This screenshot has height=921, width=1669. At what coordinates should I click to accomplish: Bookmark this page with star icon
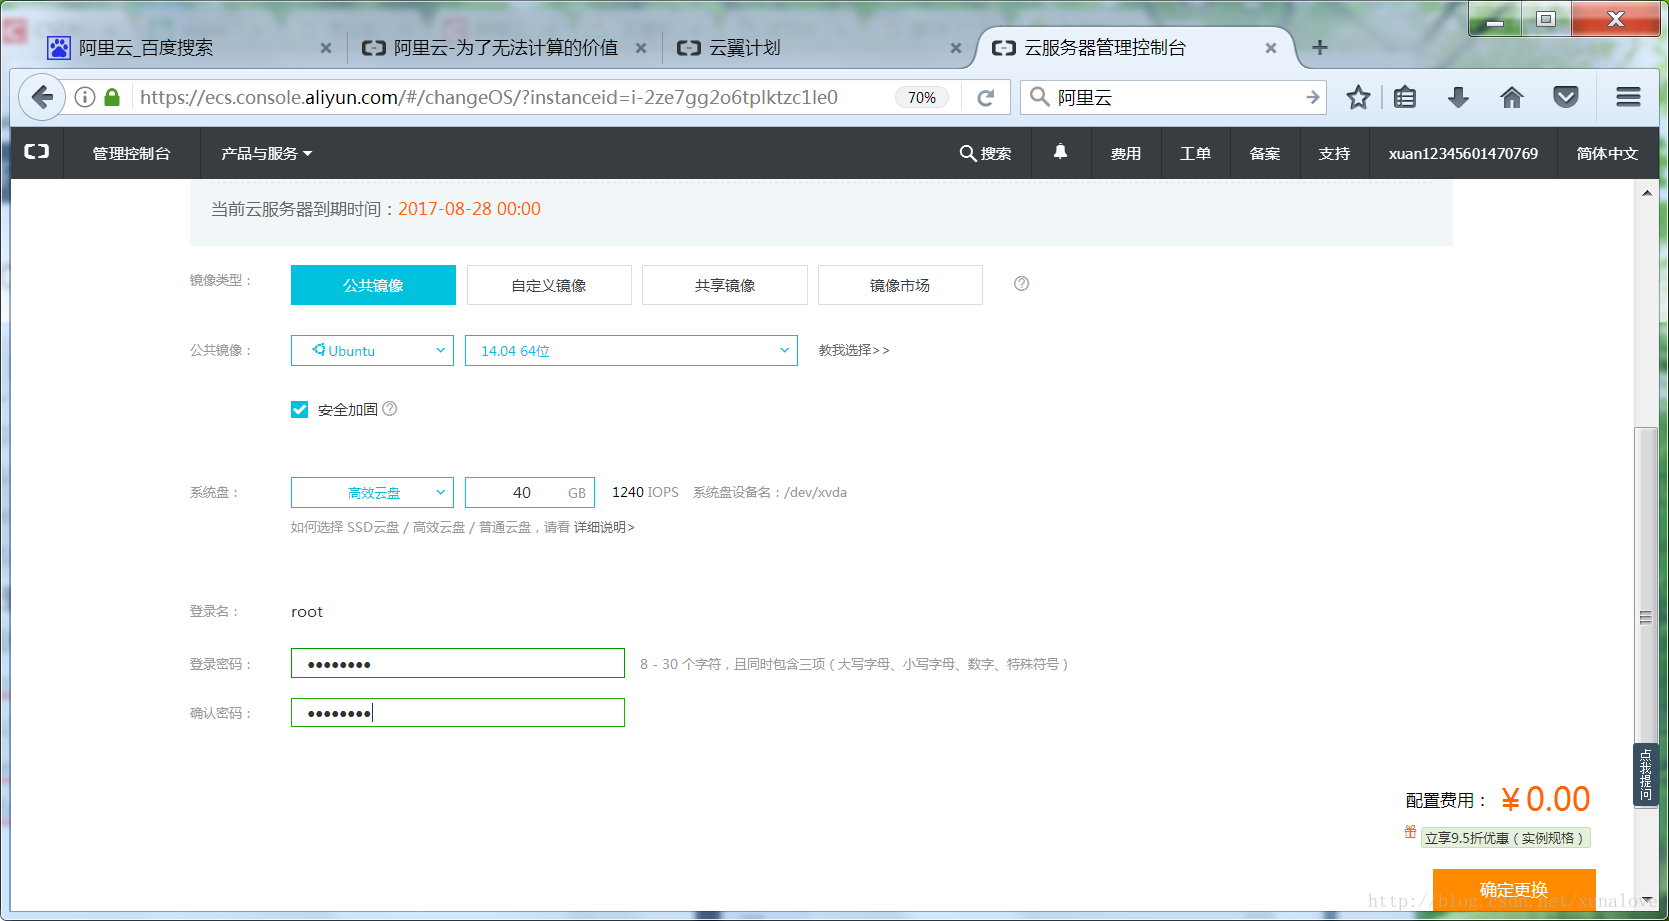click(x=1358, y=97)
